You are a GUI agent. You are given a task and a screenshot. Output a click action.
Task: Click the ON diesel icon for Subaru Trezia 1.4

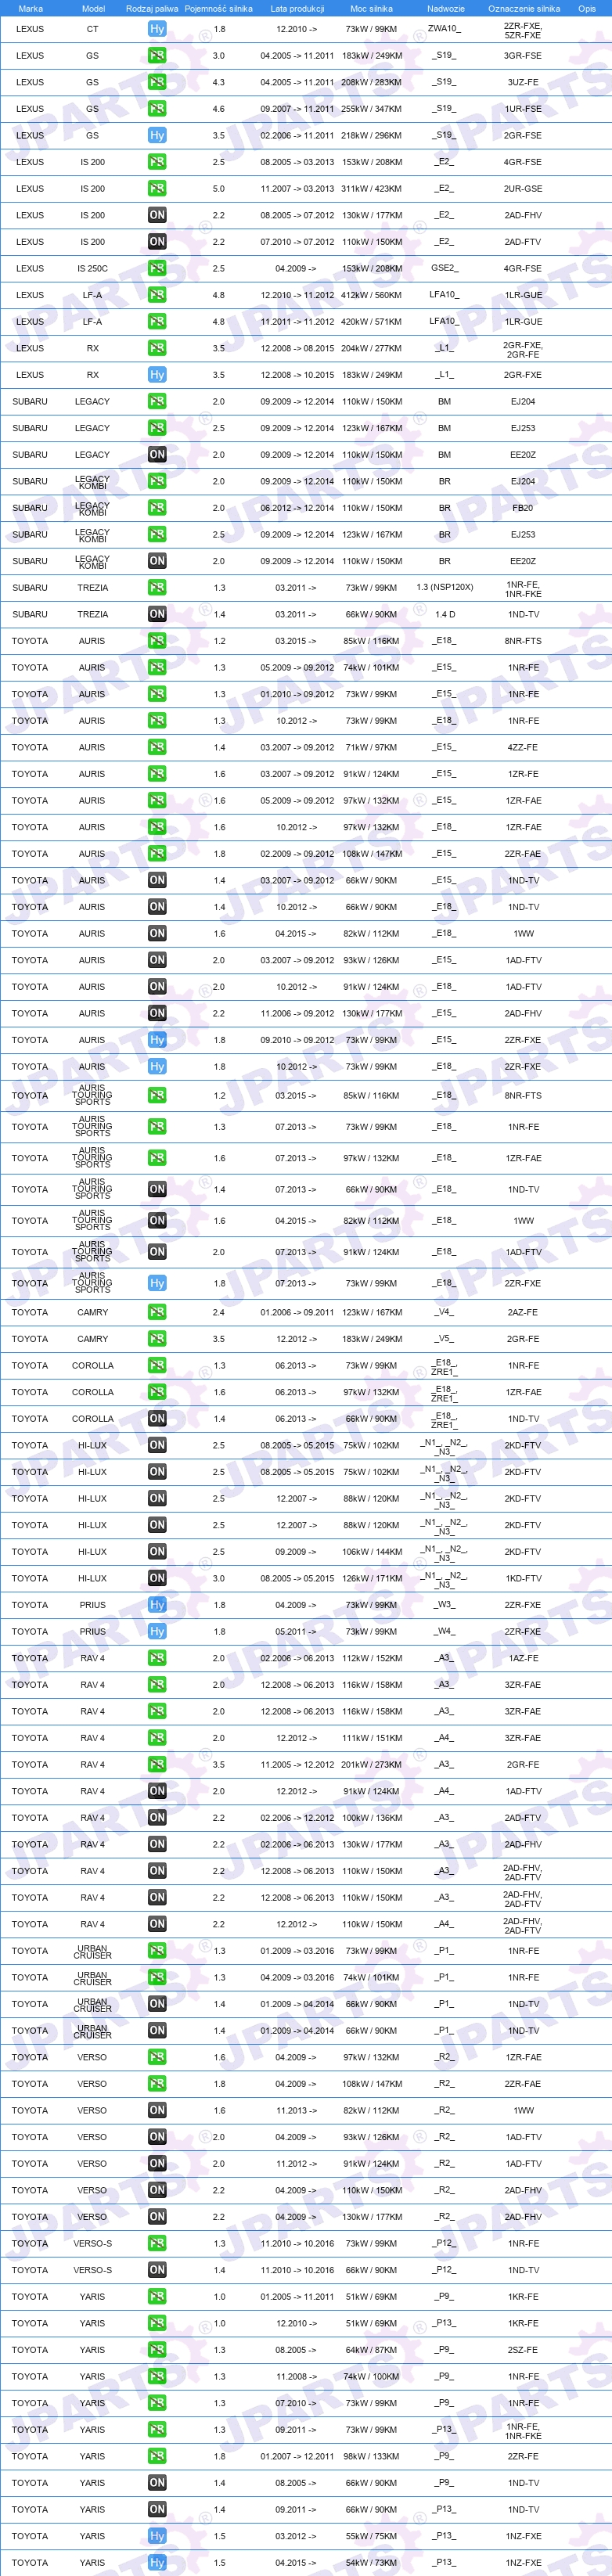point(157,614)
